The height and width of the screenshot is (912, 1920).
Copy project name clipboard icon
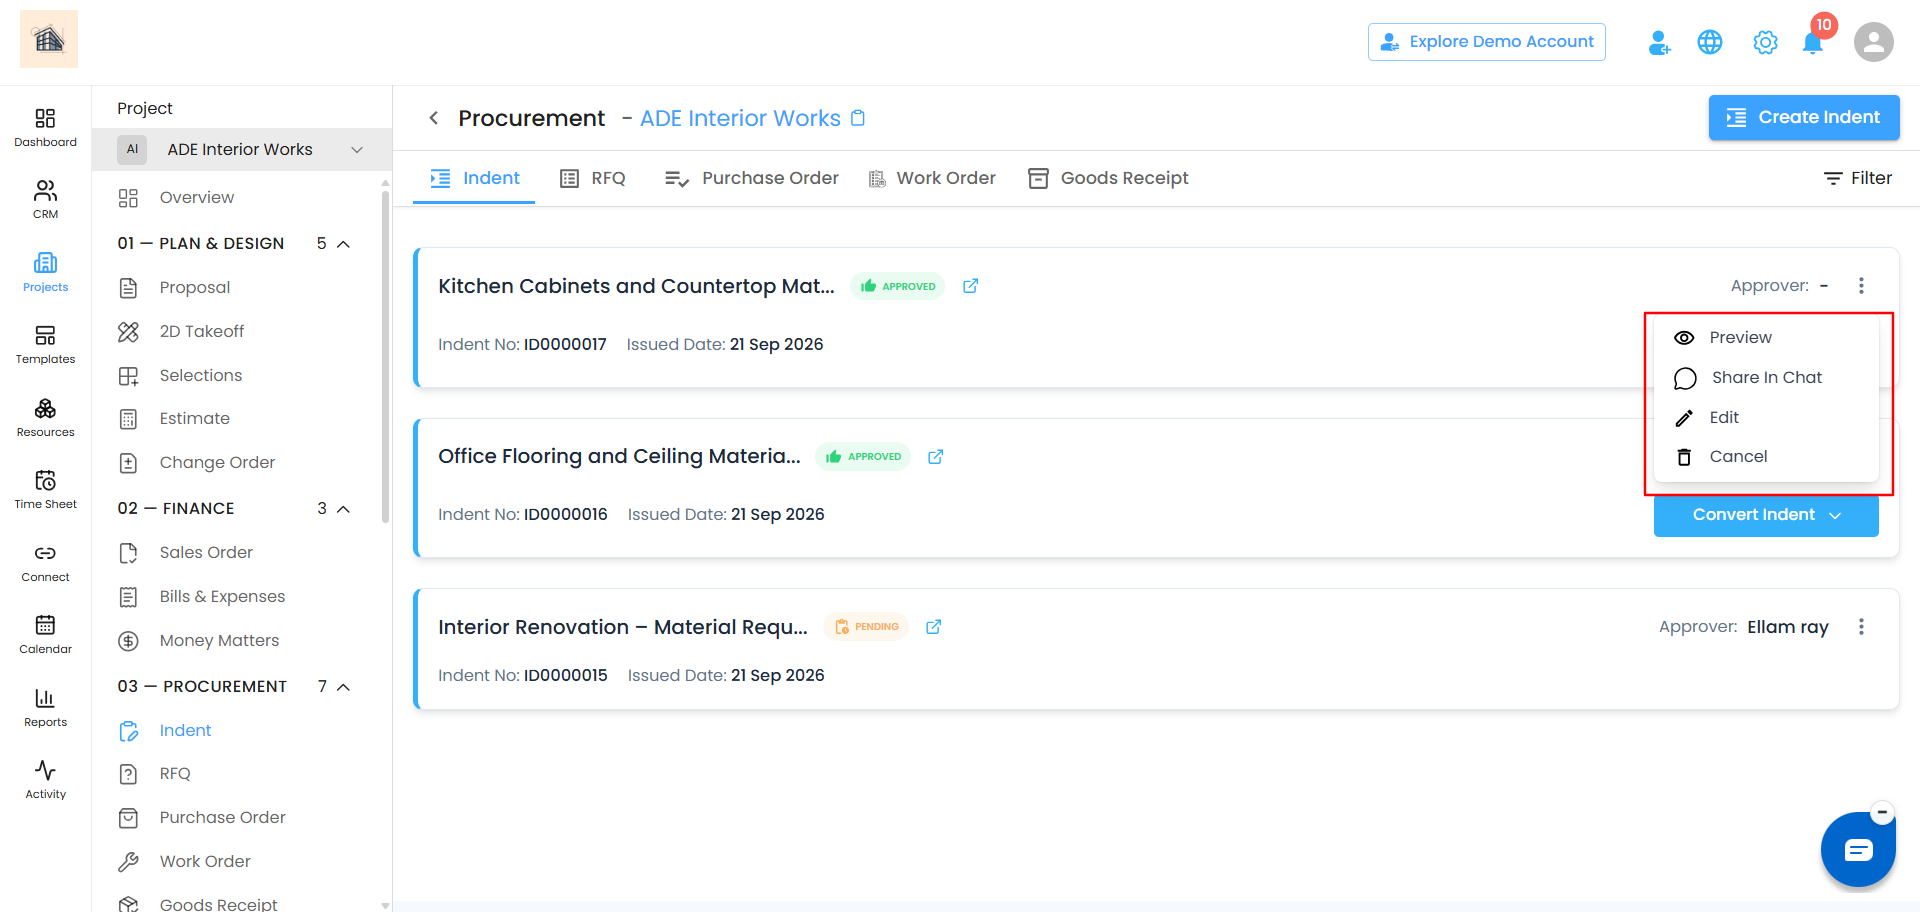click(858, 118)
